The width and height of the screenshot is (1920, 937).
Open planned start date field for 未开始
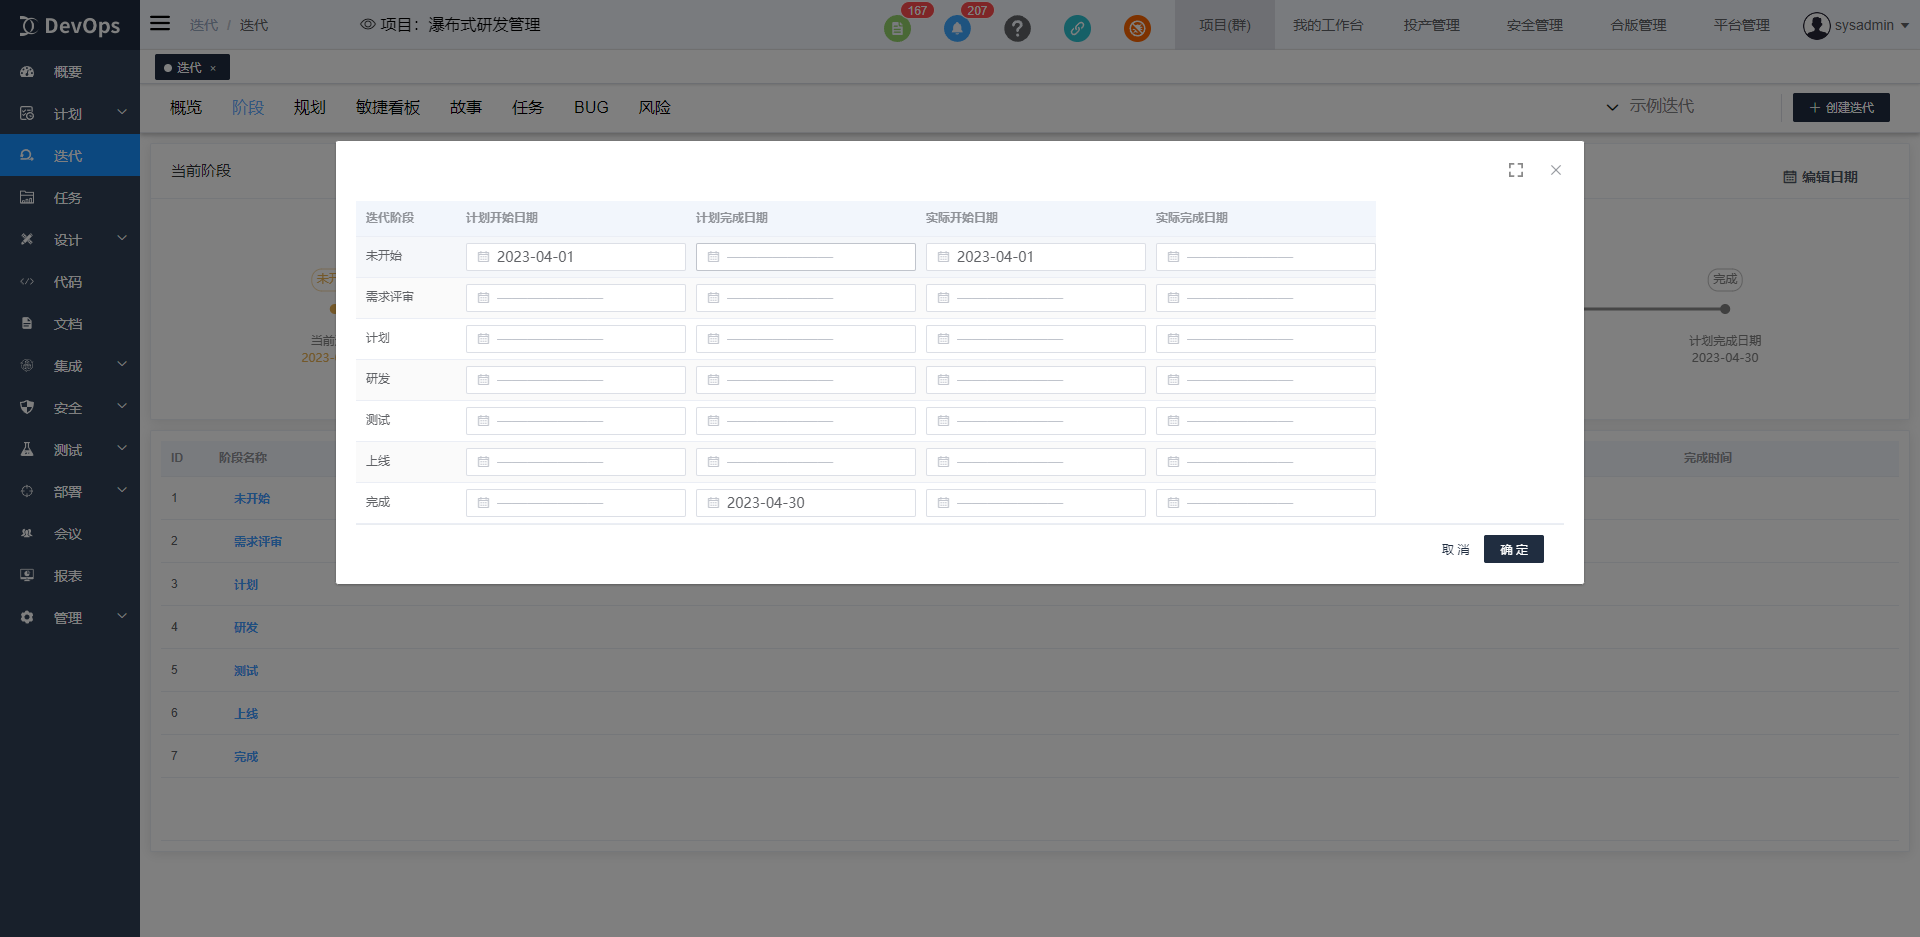[576, 257]
